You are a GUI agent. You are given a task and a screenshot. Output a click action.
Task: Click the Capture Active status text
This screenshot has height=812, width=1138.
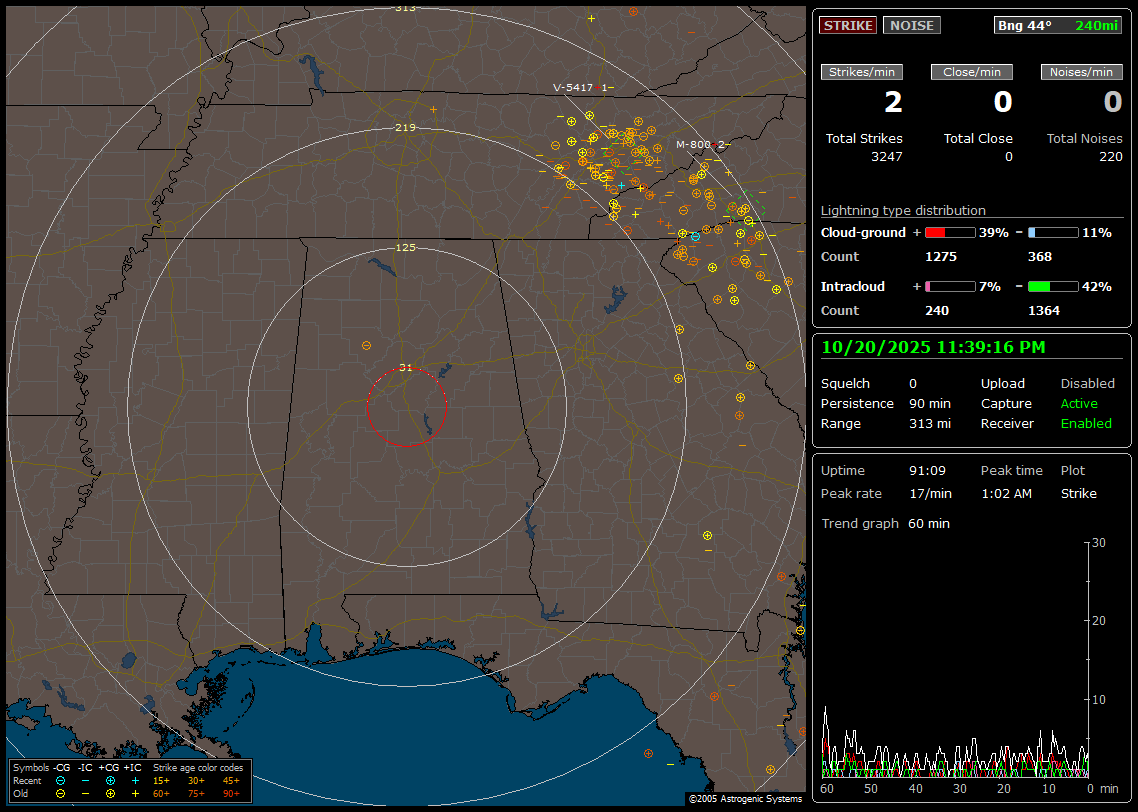[x=1078, y=404]
